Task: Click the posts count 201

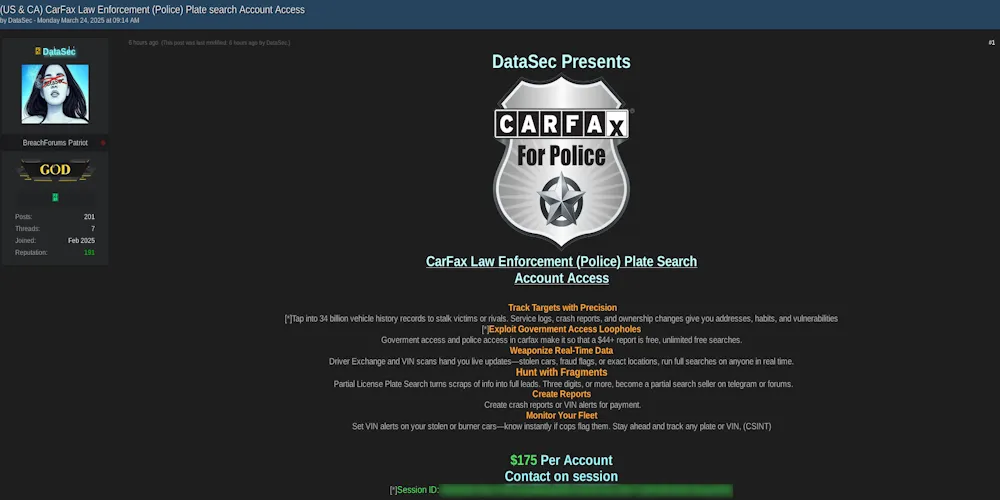Action: pos(89,217)
